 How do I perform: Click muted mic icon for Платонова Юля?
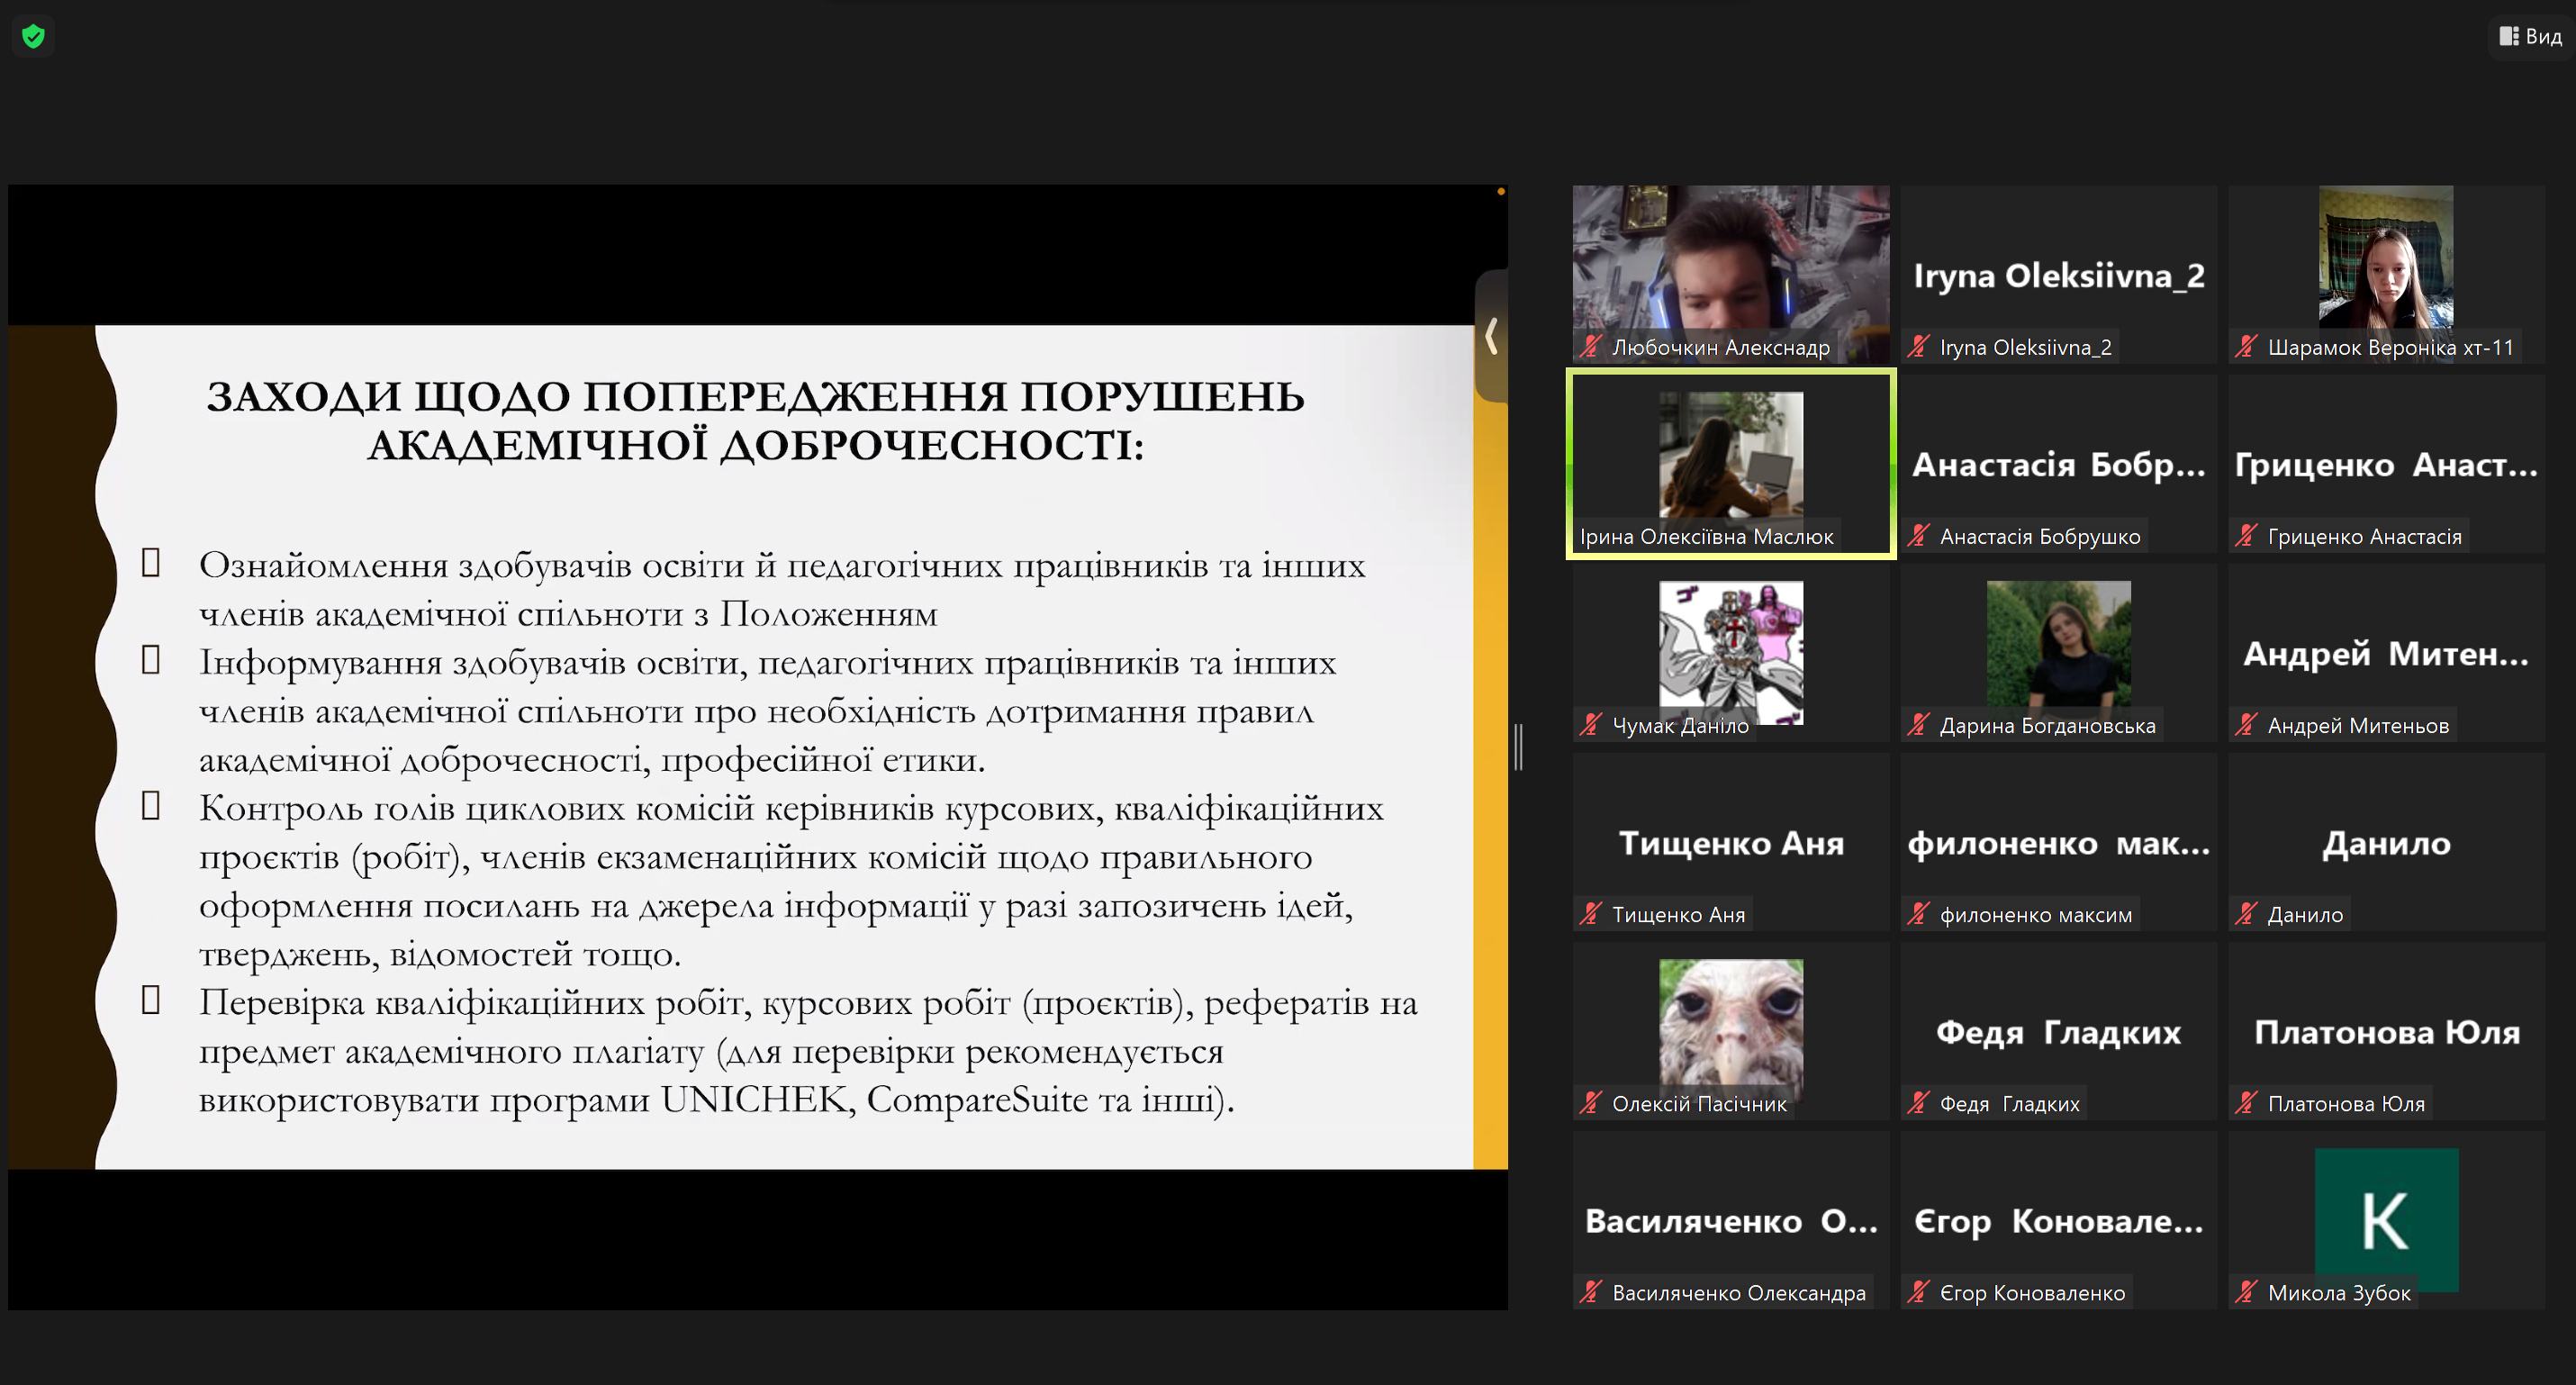click(x=2246, y=1103)
